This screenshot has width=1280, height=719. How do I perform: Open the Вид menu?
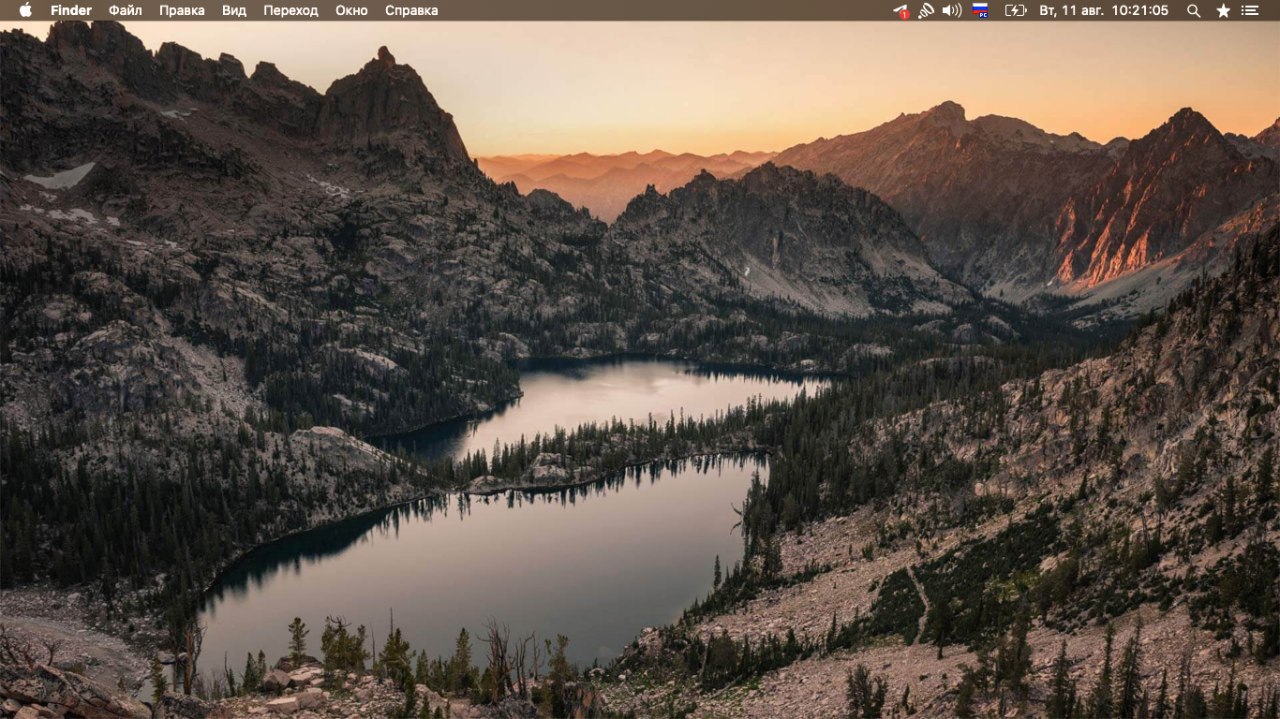pyautogui.click(x=234, y=10)
